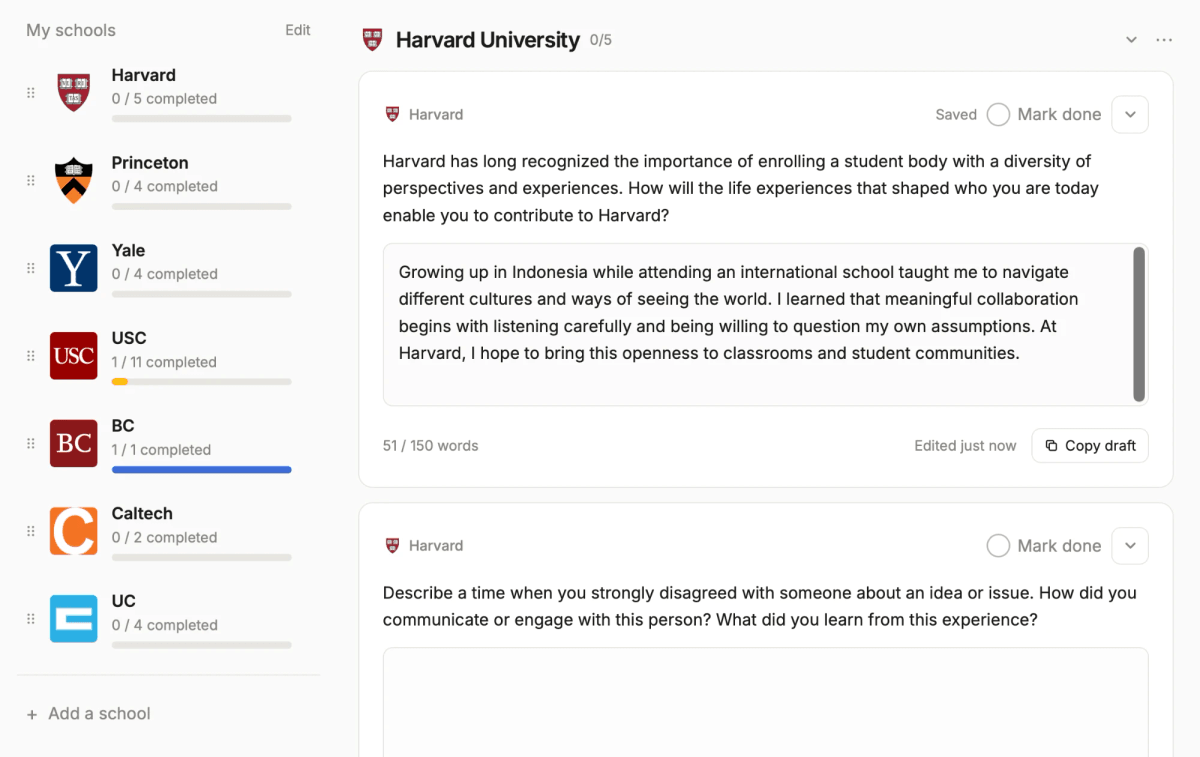Screen dimensions: 1200x757
Task: Click the UC logo icon
Action: 74,619
